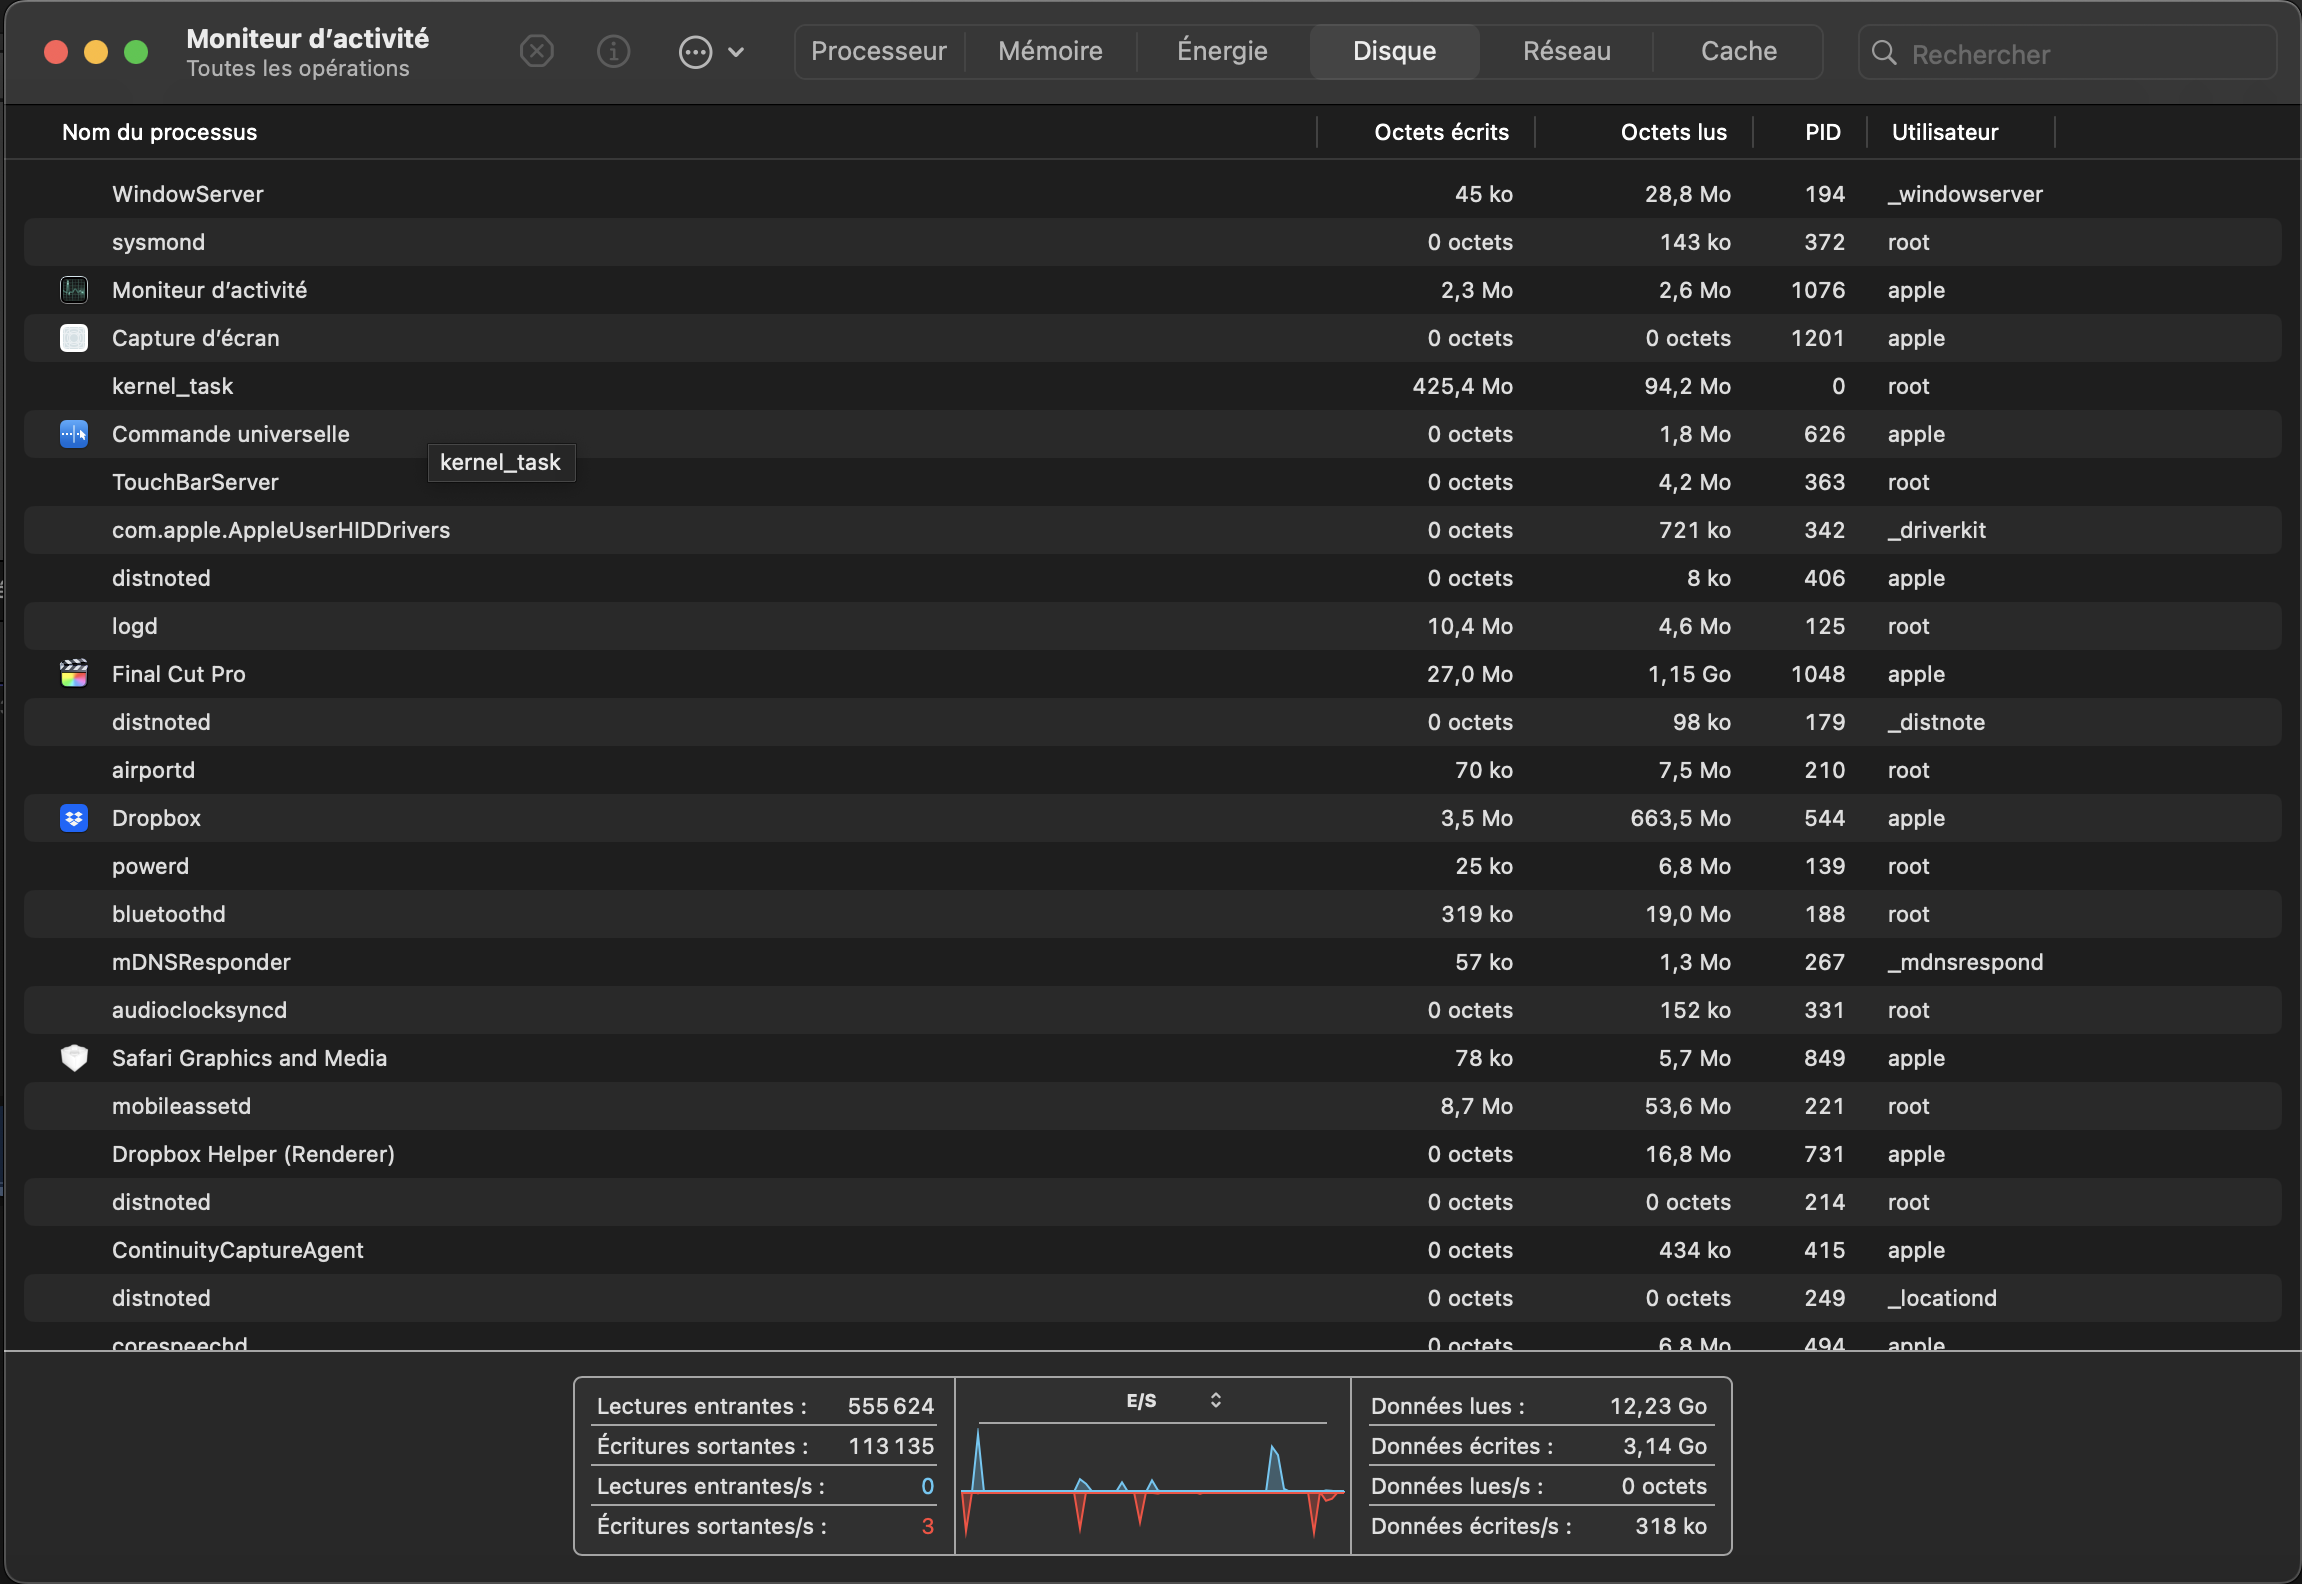Click the process info (i) icon
This screenshot has width=2302, height=1584.
click(x=613, y=51)
